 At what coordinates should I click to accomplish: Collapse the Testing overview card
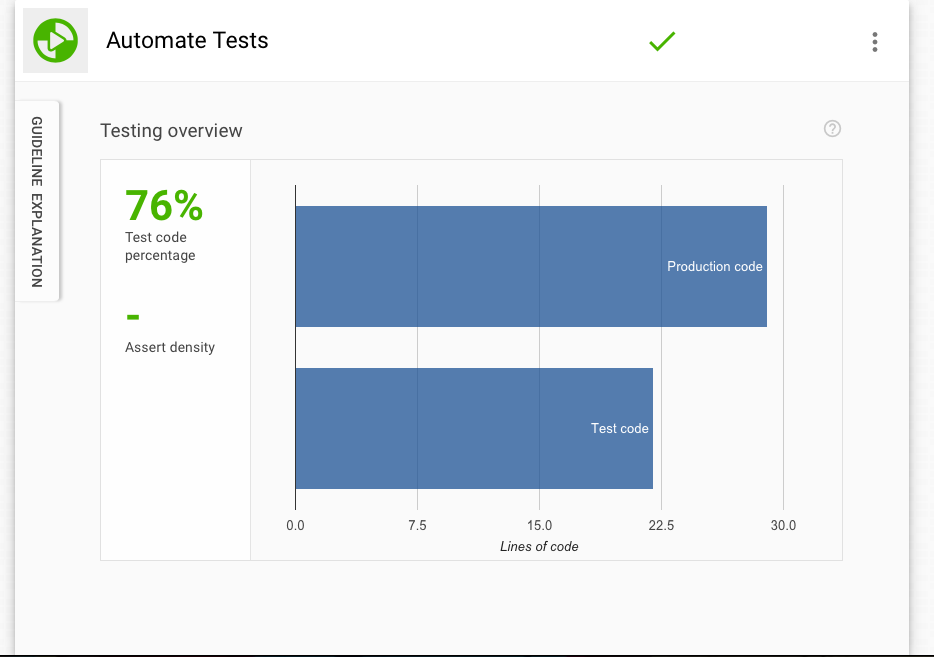tap(170, 130)
